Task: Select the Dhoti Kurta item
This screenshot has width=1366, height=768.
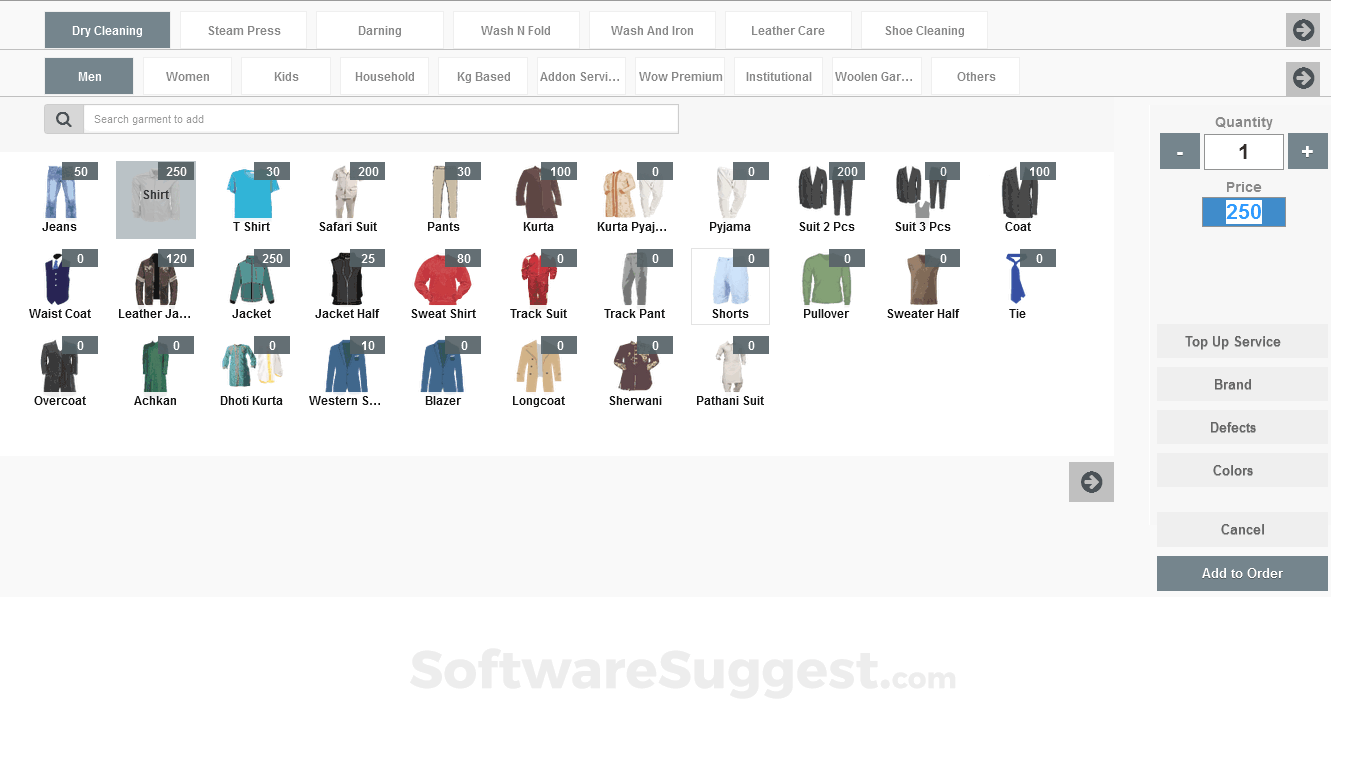Action: click(x=251, y=369)
